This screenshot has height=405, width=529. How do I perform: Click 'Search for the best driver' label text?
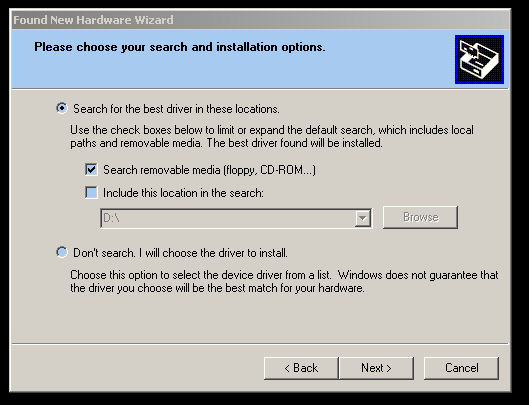pyautogui.click(x=176, y=109)
